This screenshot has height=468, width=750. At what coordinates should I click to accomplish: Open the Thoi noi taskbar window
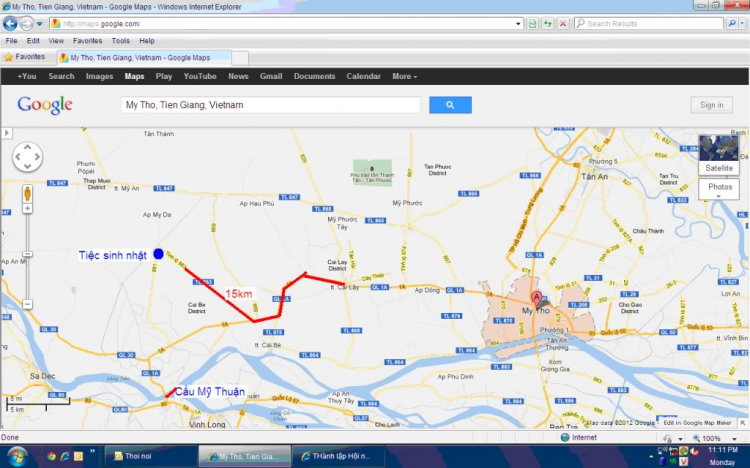pyautogui.click(x=151, y=456)
